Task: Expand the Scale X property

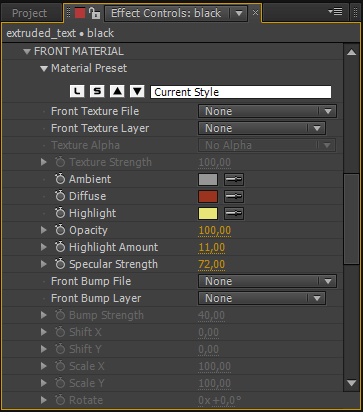Action: [x=44, y=366]
